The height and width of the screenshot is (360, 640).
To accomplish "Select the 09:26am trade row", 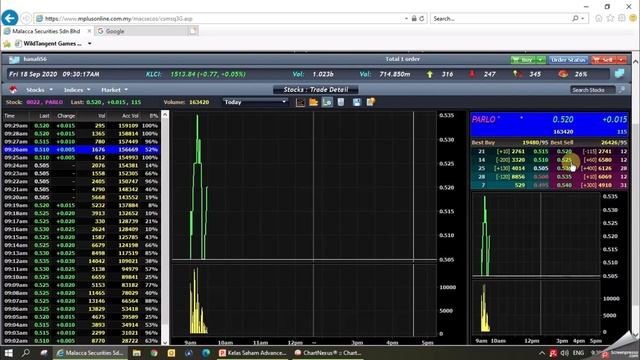I will click(81, 150).
